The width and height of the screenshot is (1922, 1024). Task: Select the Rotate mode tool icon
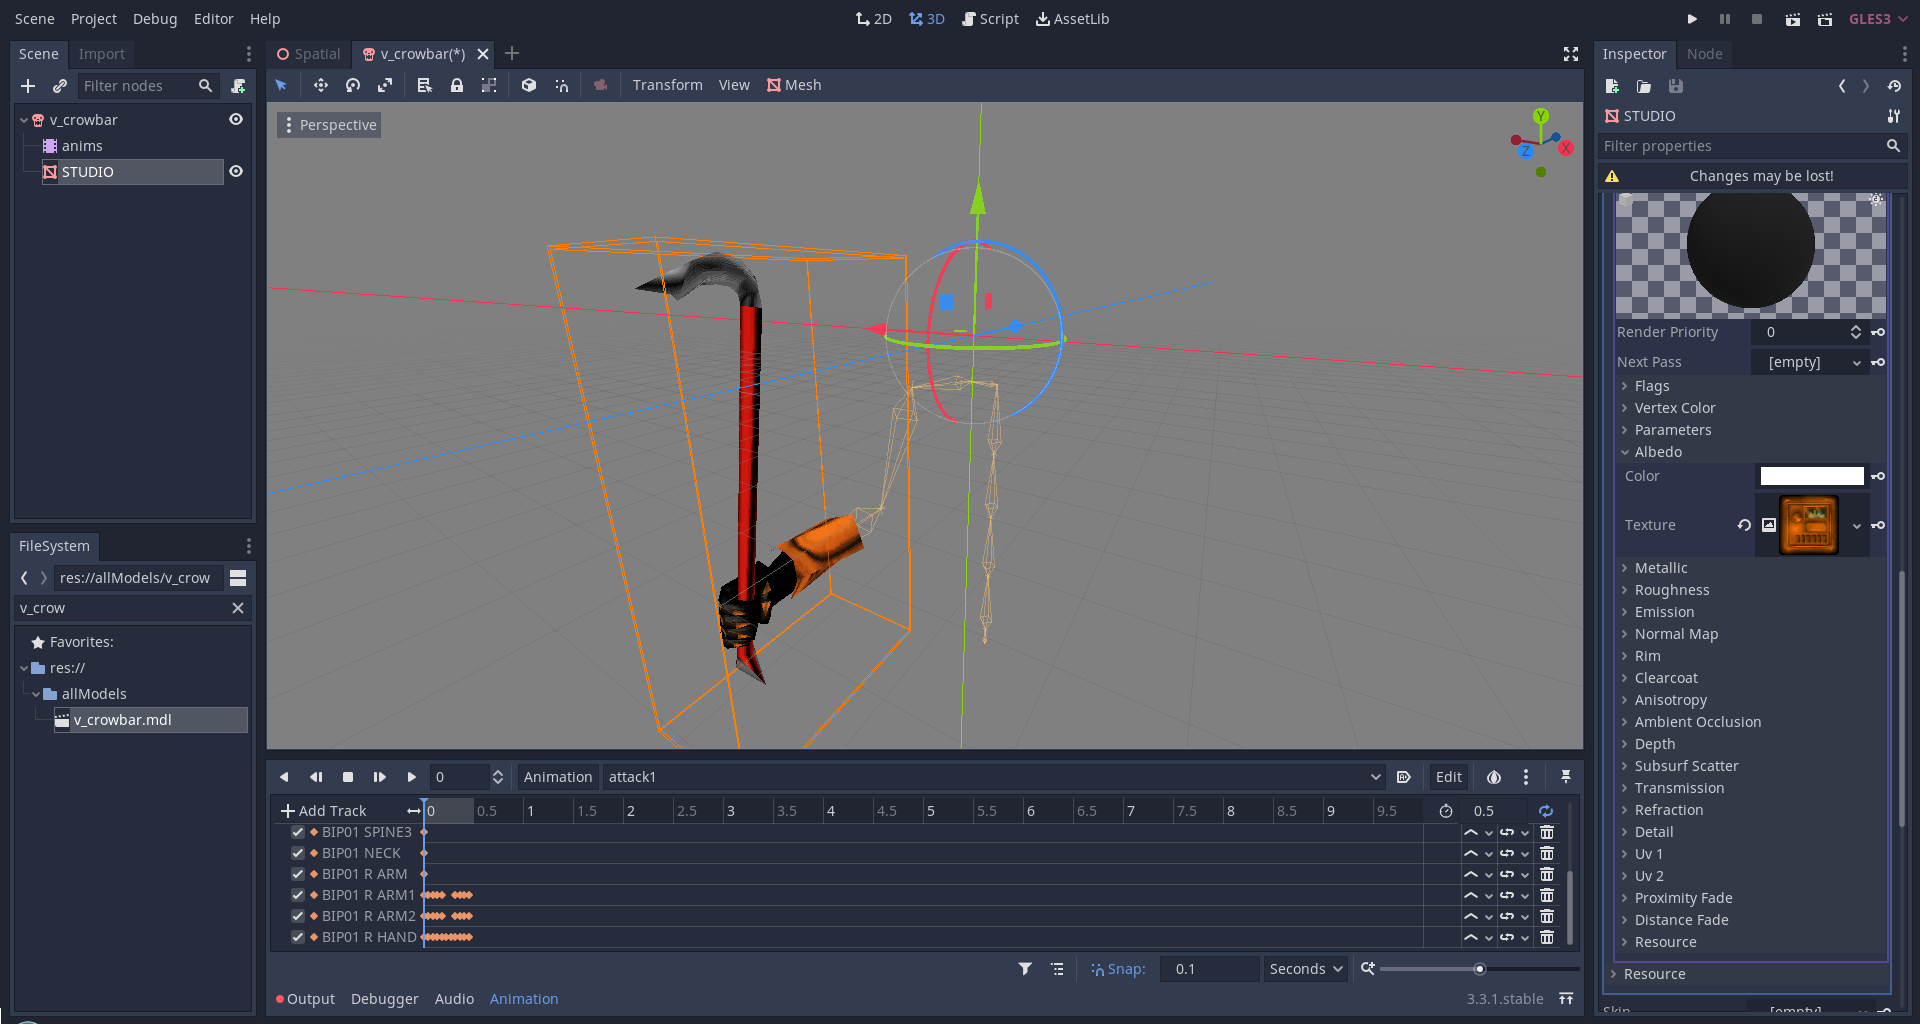353,85
